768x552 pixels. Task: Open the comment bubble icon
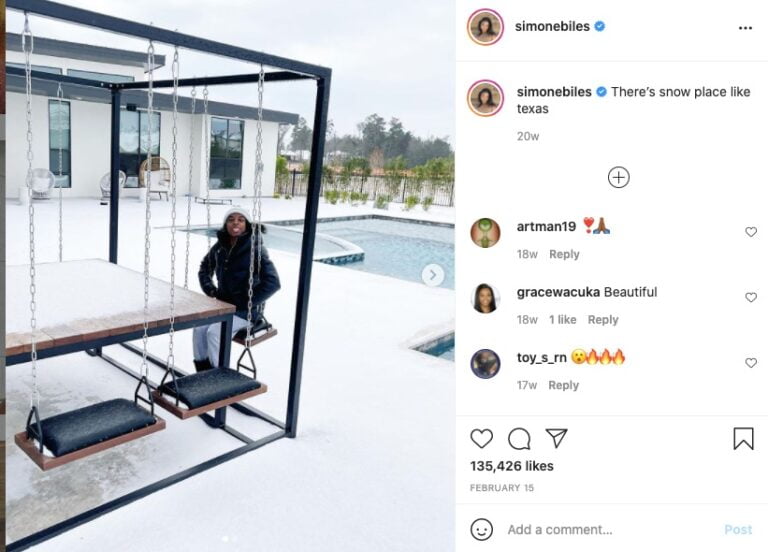point(519,439)
